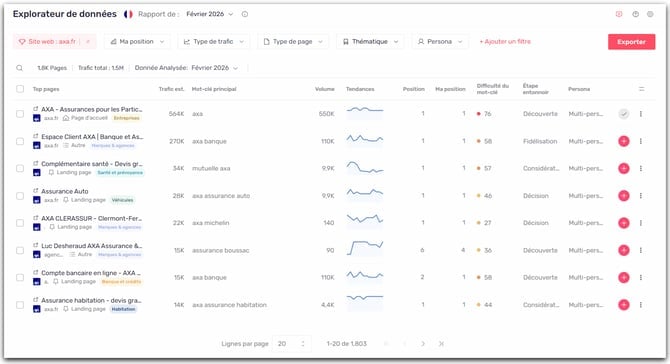Sort by the Position column header
Screen dimensions: 670x364
pyautogui.click(x=414, y=89)
